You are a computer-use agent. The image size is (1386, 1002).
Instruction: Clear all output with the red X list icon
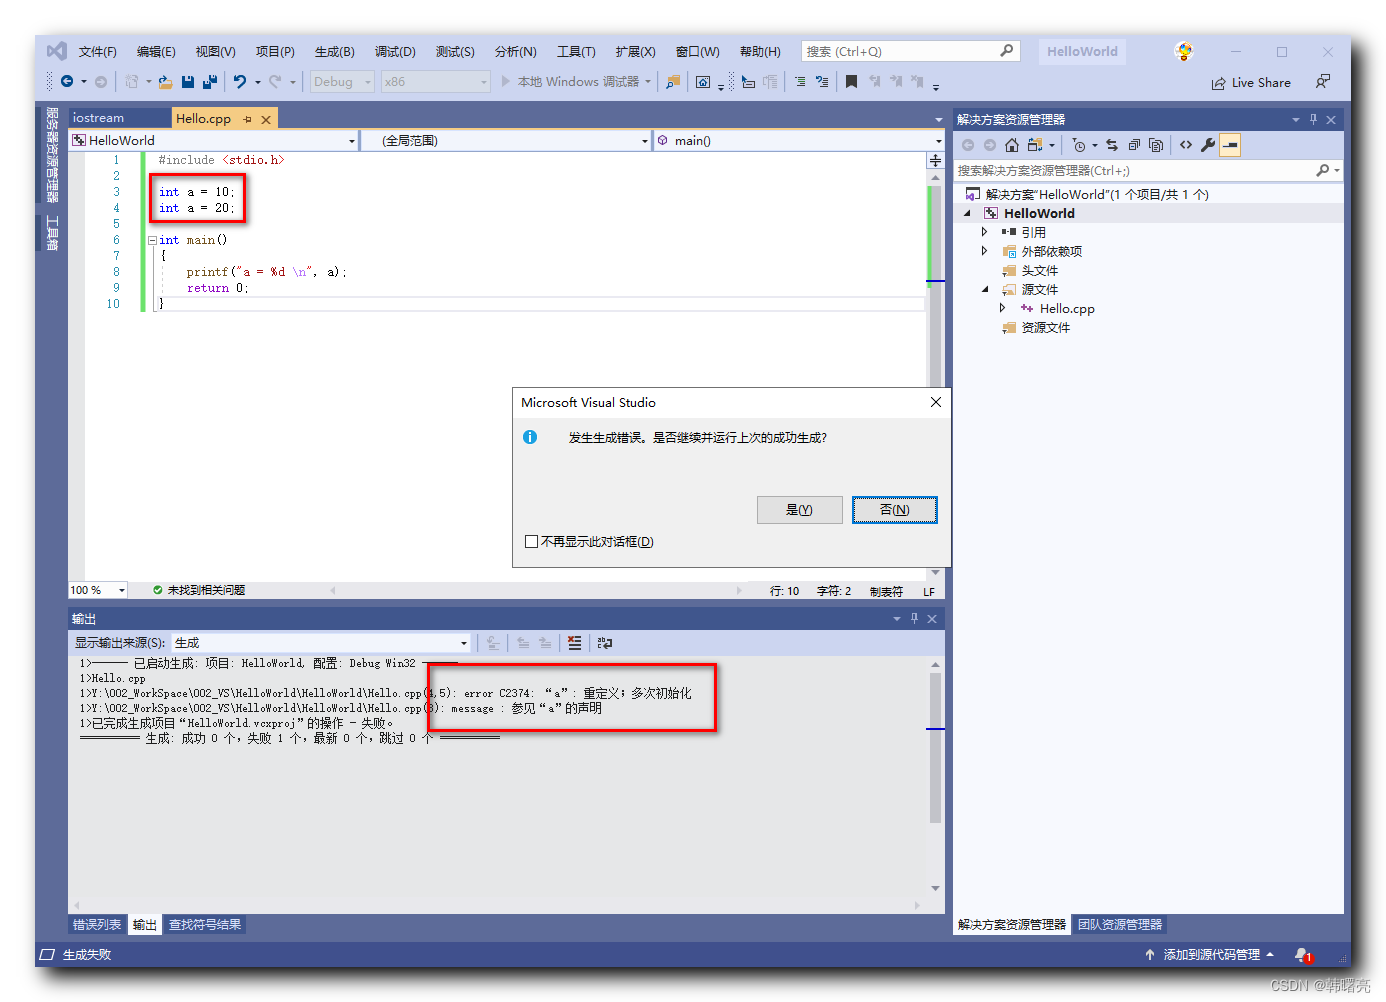point(574,643)
